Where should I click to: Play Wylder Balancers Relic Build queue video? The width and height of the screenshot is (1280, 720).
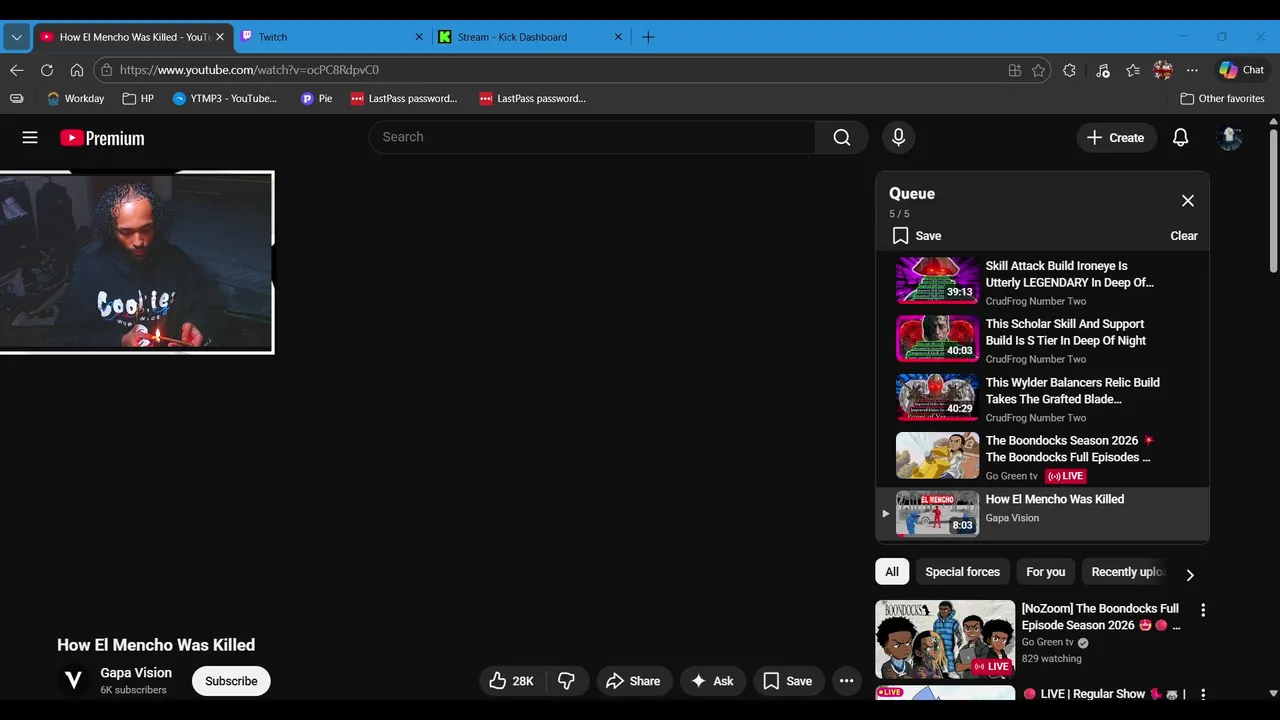click(1042, 398)
